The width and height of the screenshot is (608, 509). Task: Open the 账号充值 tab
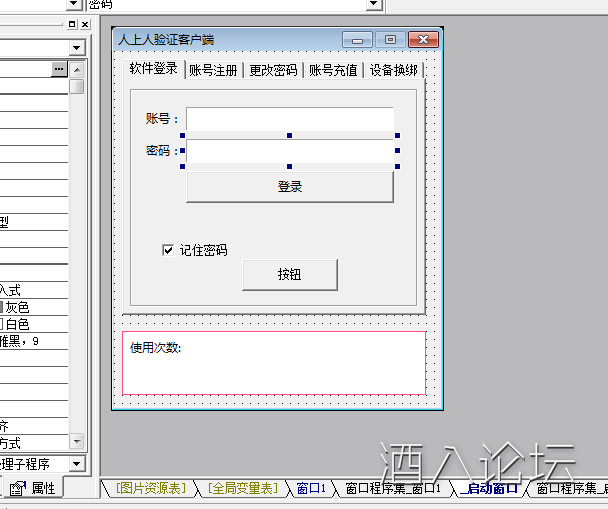333,70
